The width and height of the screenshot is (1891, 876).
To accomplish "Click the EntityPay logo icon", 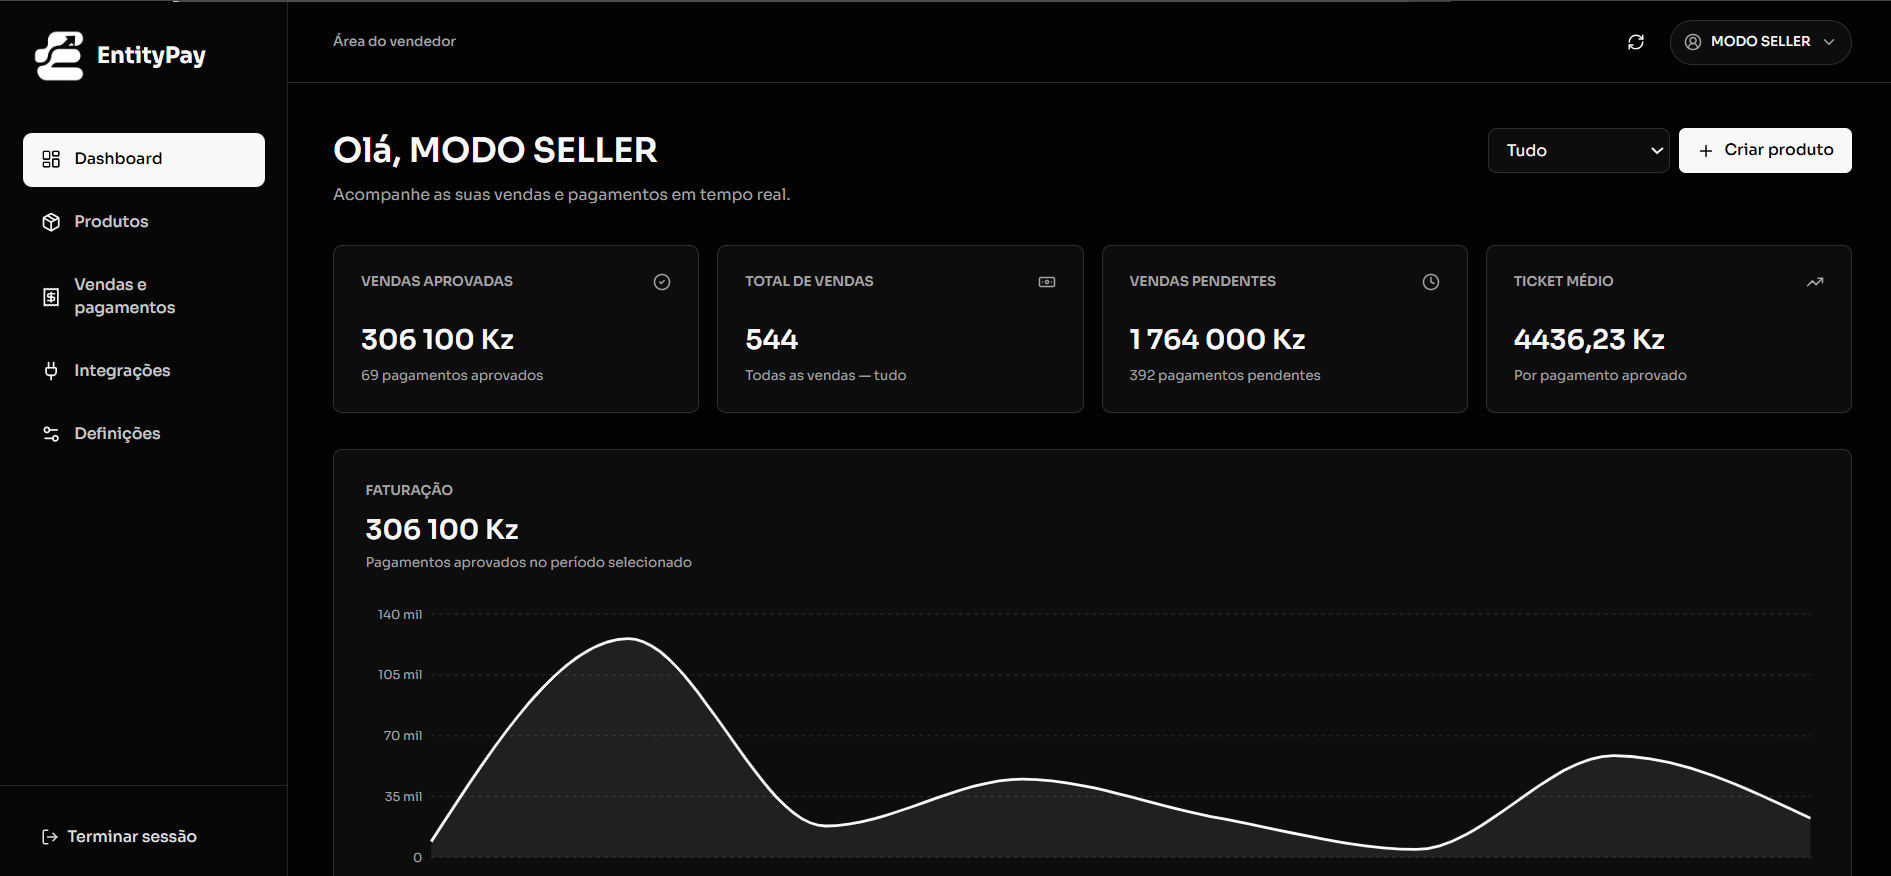I will (x=59, y=55).
